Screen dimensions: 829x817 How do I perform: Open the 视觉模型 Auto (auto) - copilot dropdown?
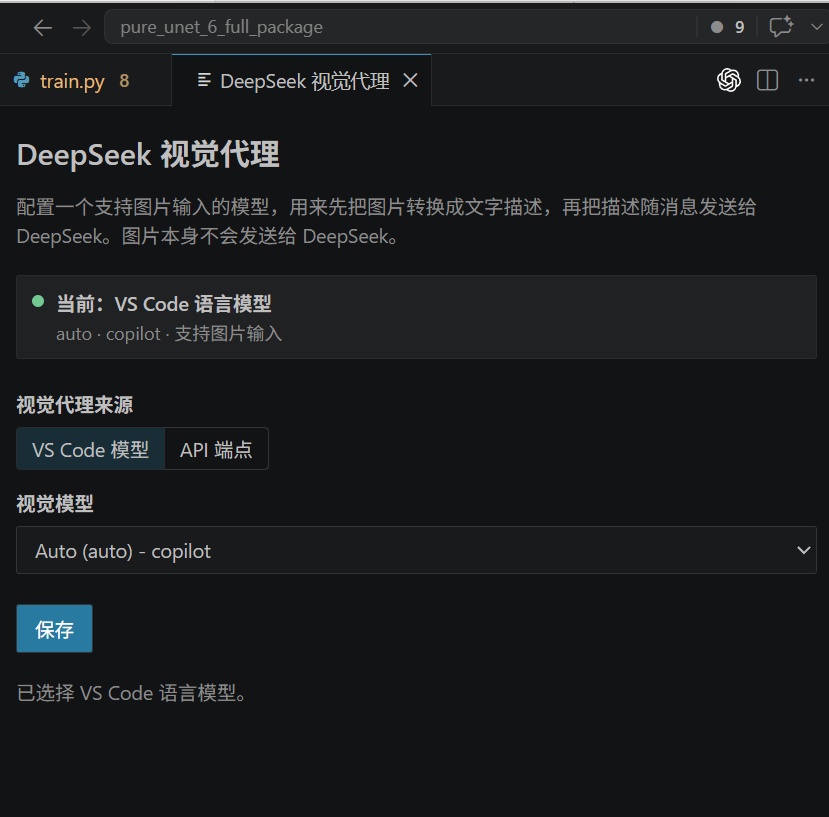[416, 550]
